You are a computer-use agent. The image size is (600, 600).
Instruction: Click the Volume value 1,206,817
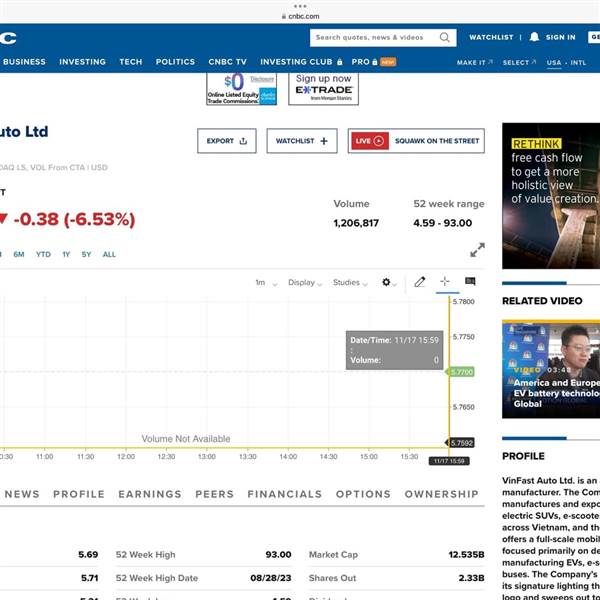click(x=356, y=223)
